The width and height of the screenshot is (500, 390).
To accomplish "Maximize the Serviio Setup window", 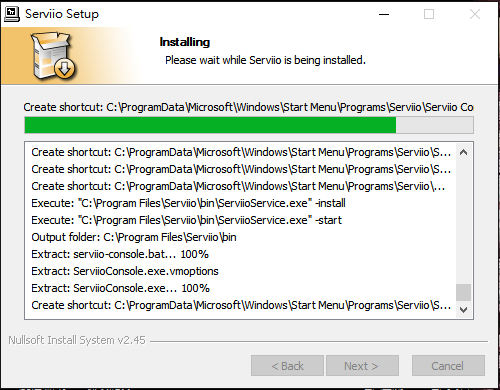I will click(x=429, y=14).
